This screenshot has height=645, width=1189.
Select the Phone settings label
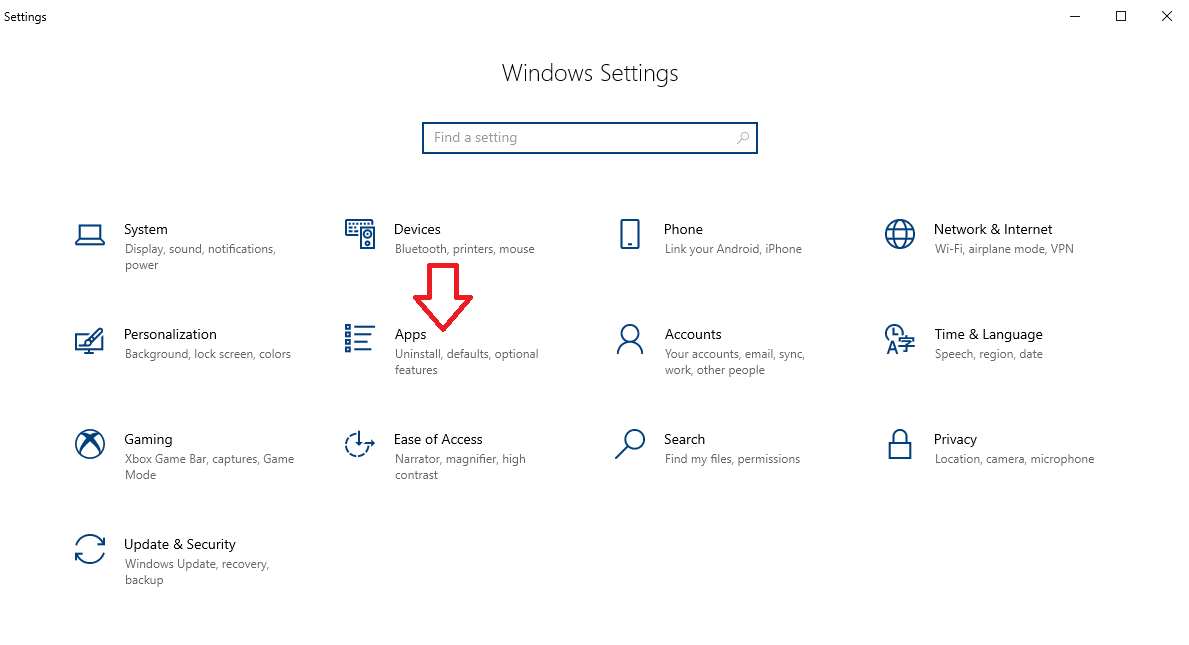683,230
